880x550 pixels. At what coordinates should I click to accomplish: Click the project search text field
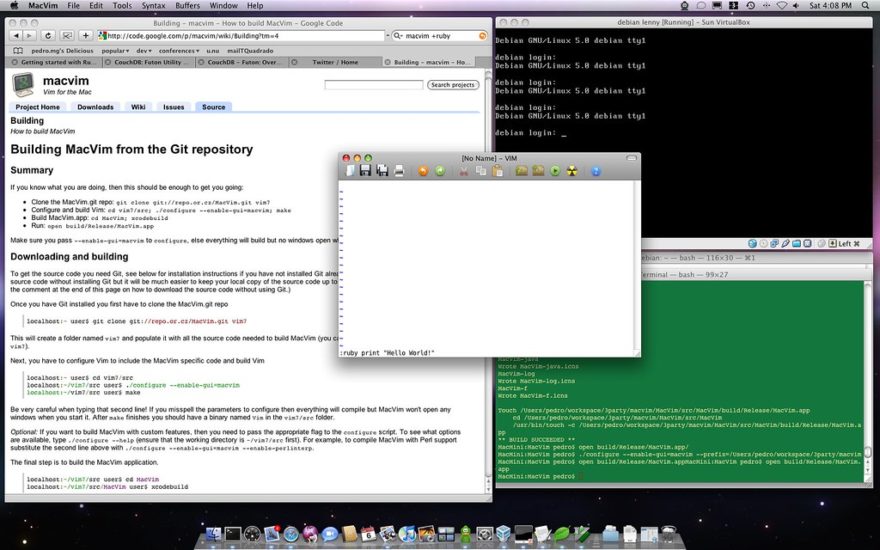[x=374, y=85]
